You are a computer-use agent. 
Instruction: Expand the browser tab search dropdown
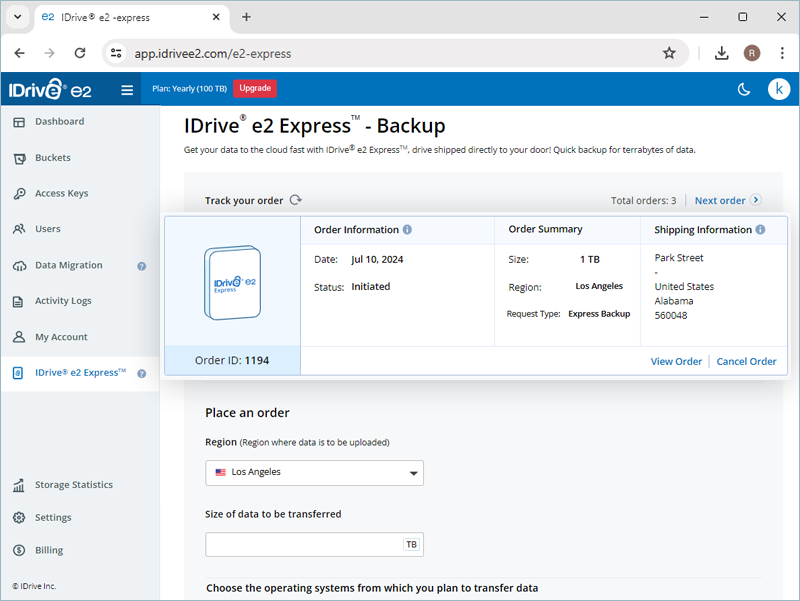(x=18, y=17)
